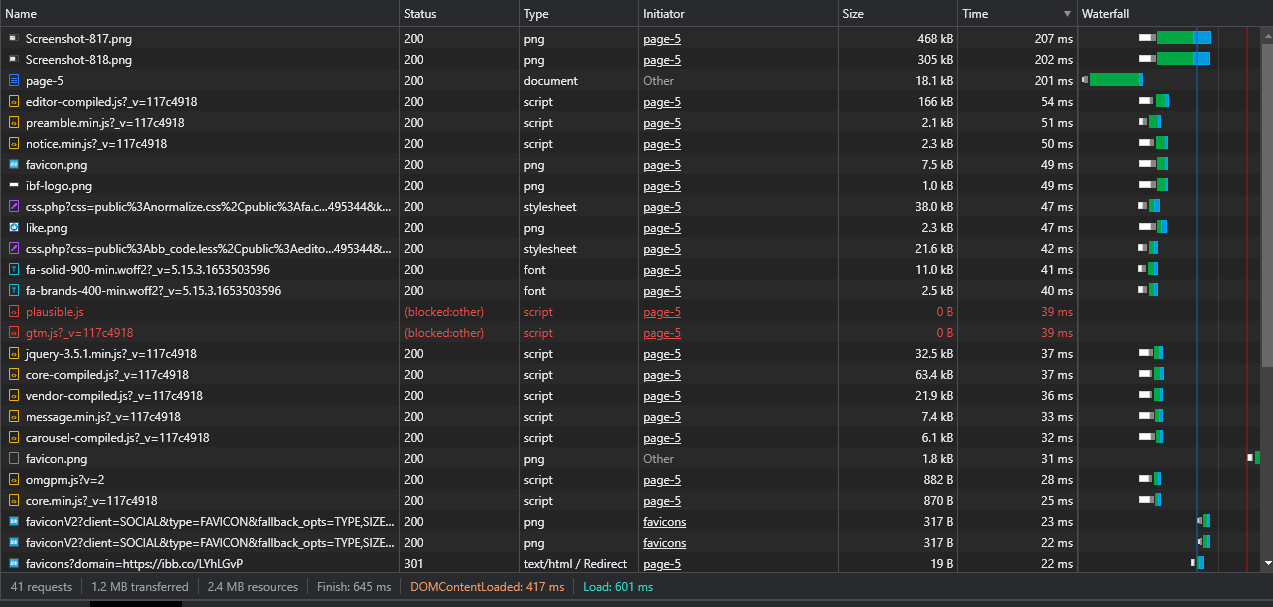Open favicons initiator link for first faviconV2 request

[x=664, y=522]
